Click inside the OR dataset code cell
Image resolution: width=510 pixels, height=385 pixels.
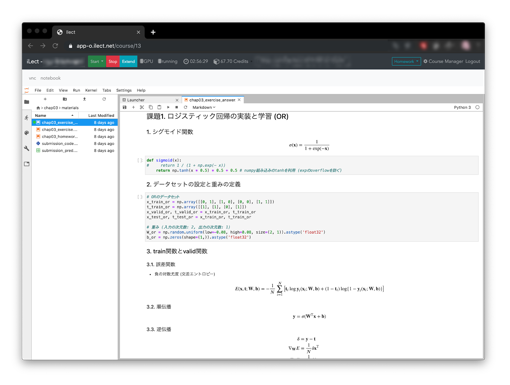point(312,217)
